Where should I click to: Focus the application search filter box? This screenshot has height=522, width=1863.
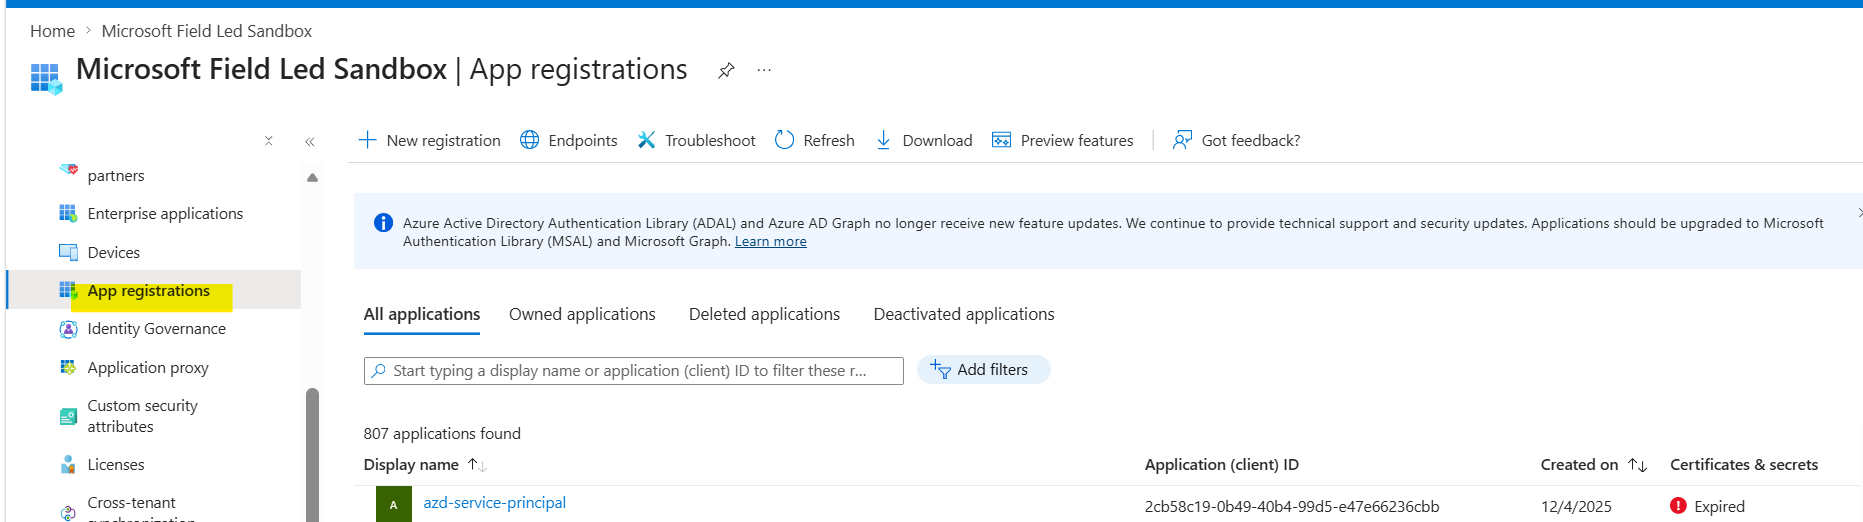(634, 371)
